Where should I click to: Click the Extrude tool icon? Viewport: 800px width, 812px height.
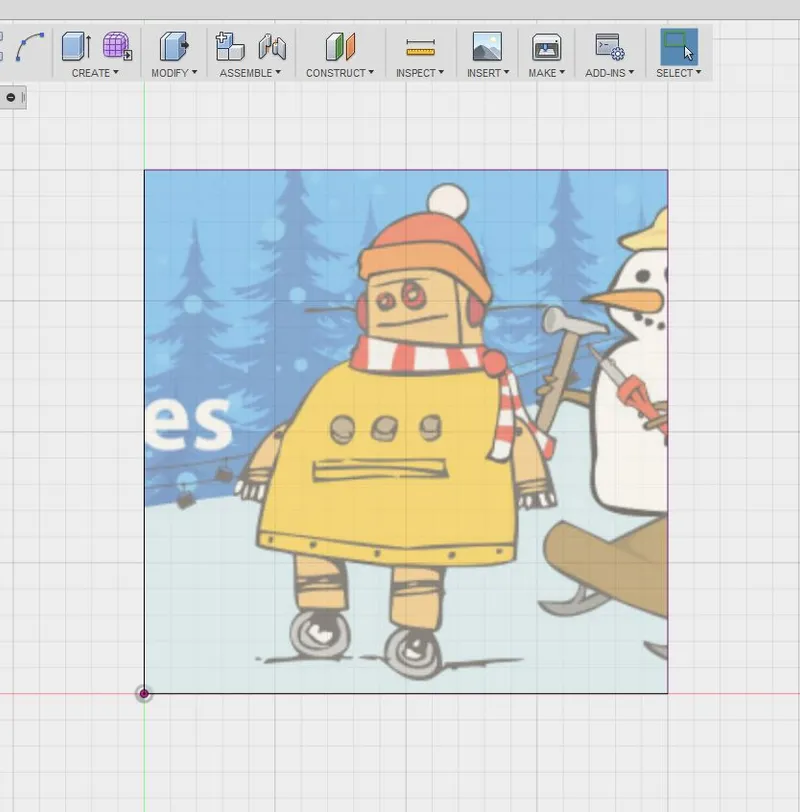(76, 47)
